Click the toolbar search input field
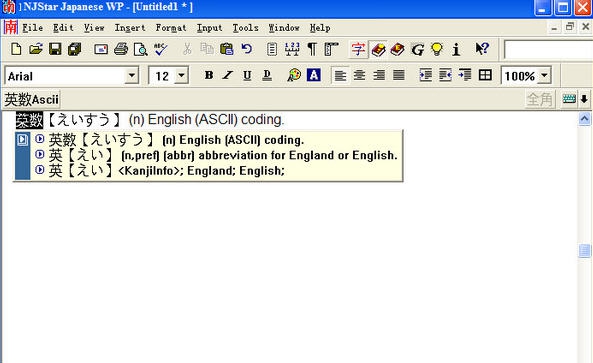Image resolution: width=593 pixels, height=363 pixels. pos(548,50)
